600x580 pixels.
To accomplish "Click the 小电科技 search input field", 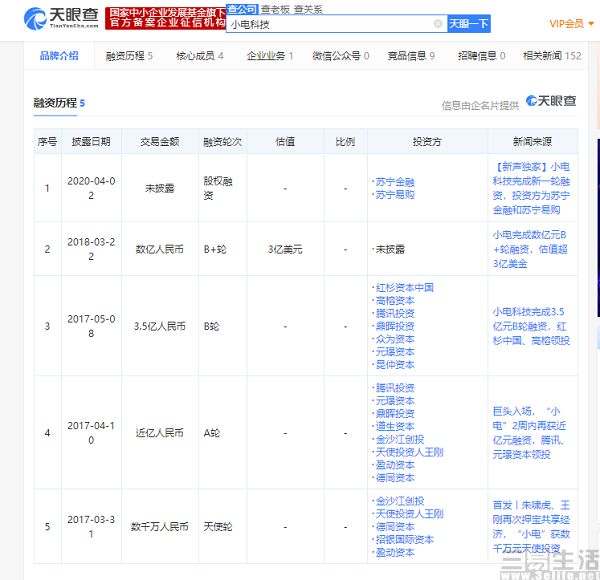I will coord(330,23).
